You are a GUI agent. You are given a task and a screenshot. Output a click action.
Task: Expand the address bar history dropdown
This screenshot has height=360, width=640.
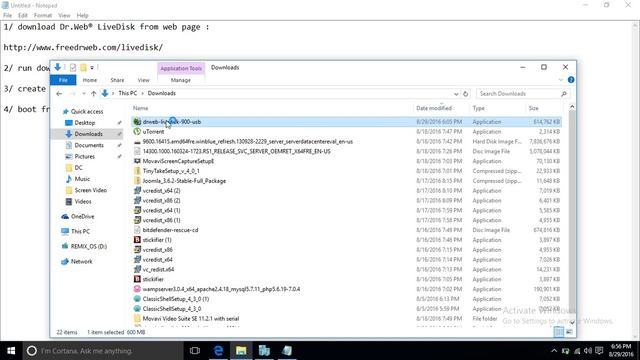click(x=456, y=94)
